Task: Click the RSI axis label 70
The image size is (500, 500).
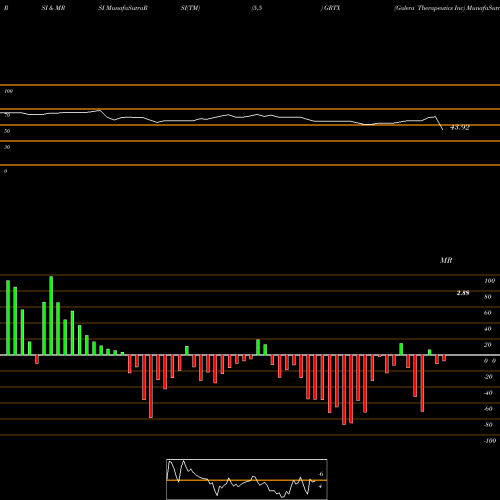Action: click(7, 115)
